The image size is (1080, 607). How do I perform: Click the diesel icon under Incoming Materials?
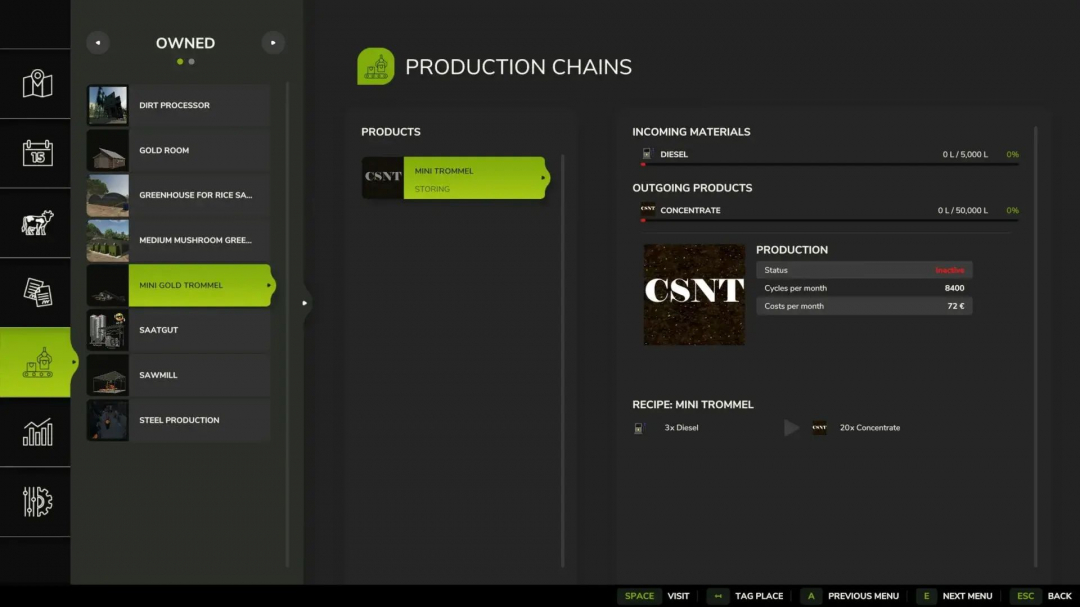645,154
